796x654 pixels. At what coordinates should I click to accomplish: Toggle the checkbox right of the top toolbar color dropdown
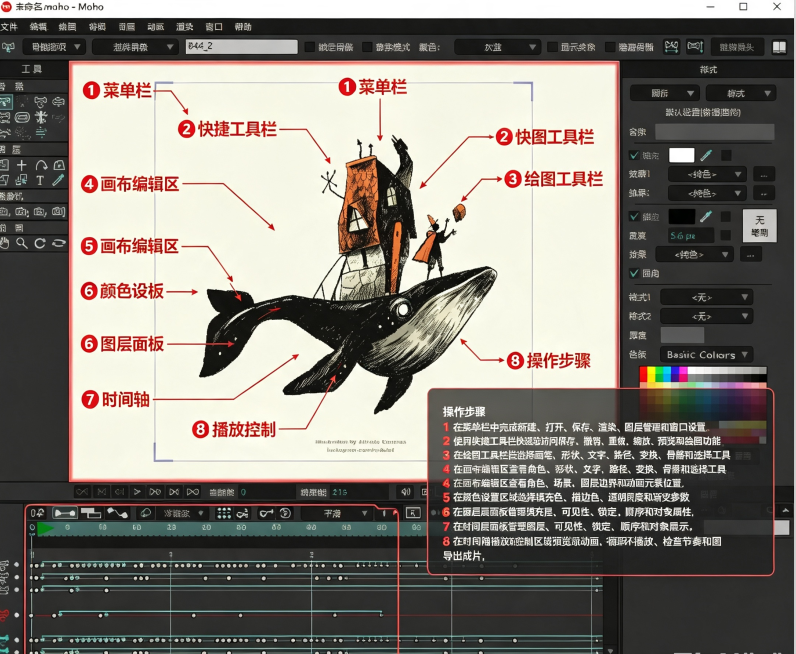[552, 47]
